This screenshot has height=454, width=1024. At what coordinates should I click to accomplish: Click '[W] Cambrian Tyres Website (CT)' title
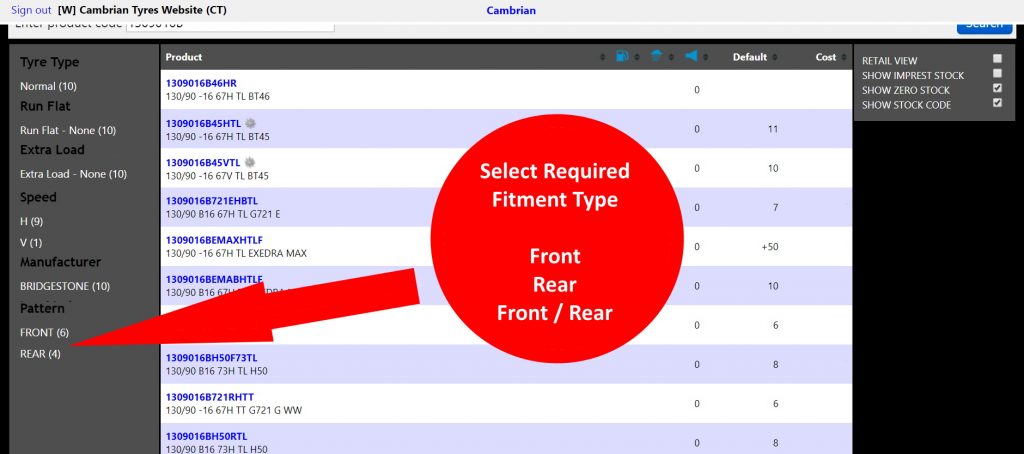point(142,10)
